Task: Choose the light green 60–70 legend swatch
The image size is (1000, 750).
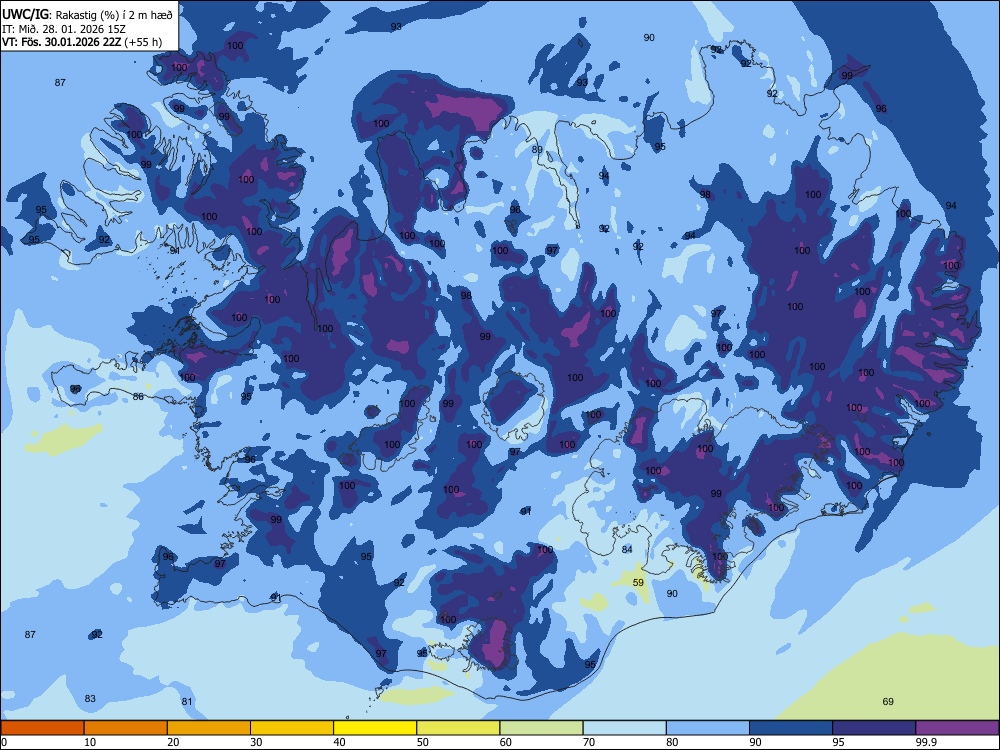Action: point(541,728)
